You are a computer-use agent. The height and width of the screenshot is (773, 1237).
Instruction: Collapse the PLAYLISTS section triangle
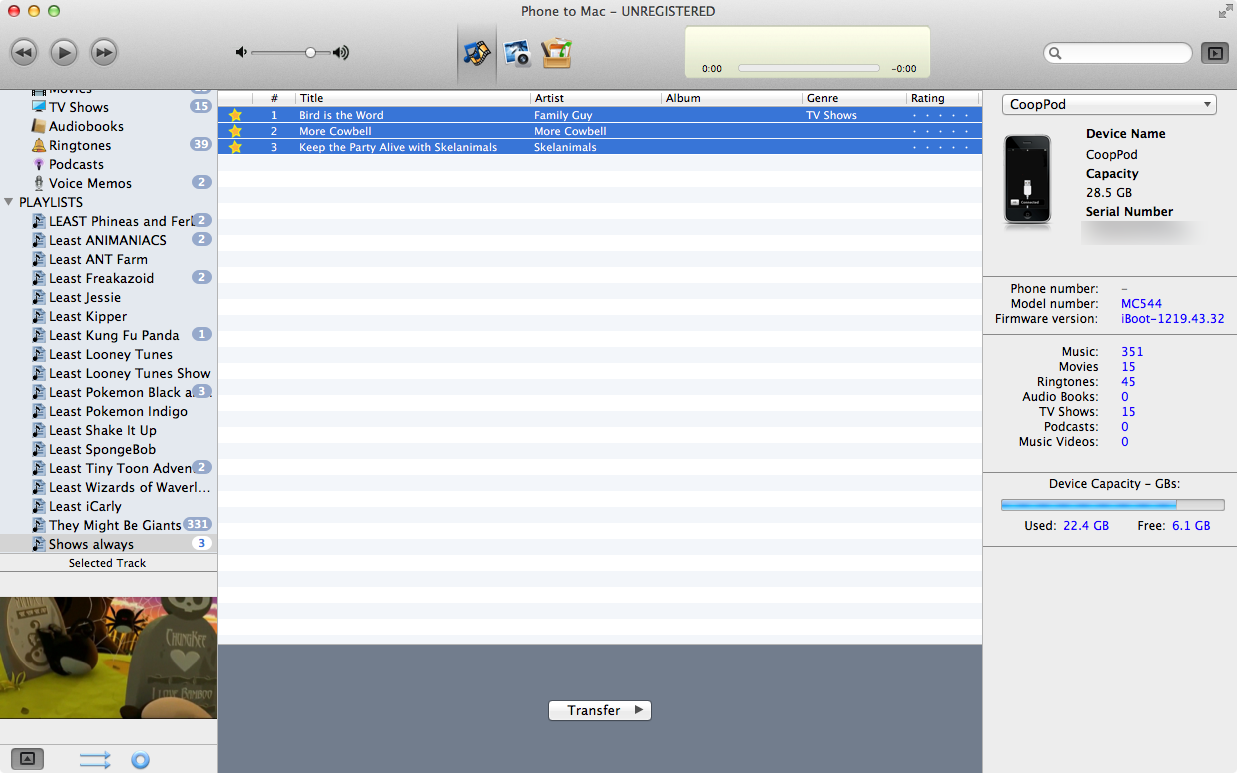pyautogui.click(x=9, y=202)
